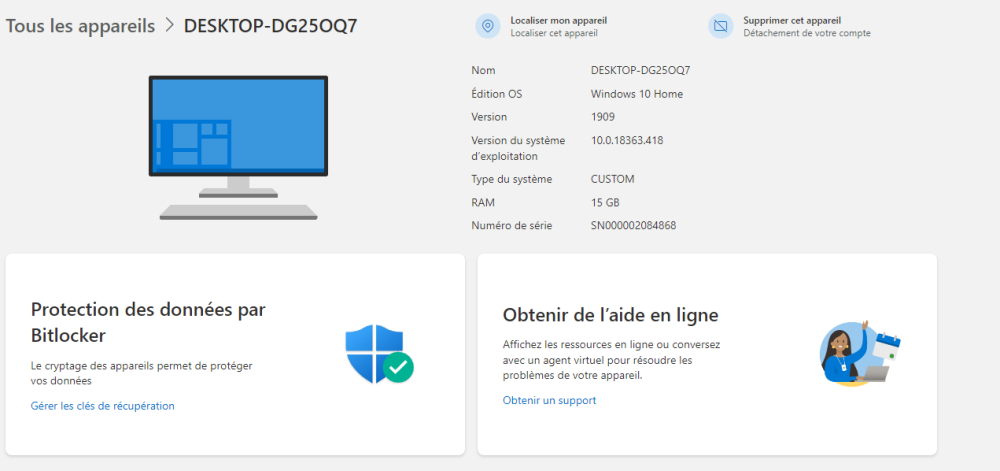Screen dimensions: 1000x471
Task: Open Gérer les clés de récupération link
Action: click(103, 406)
